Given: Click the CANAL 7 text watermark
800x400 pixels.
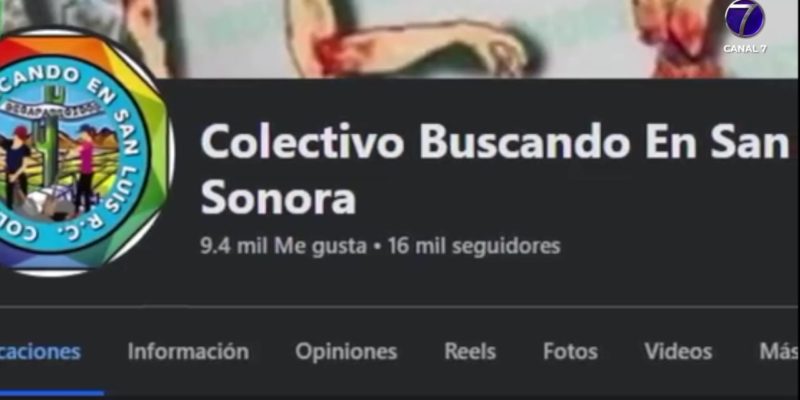Looking at the screenshot, I should click(745, 48).
